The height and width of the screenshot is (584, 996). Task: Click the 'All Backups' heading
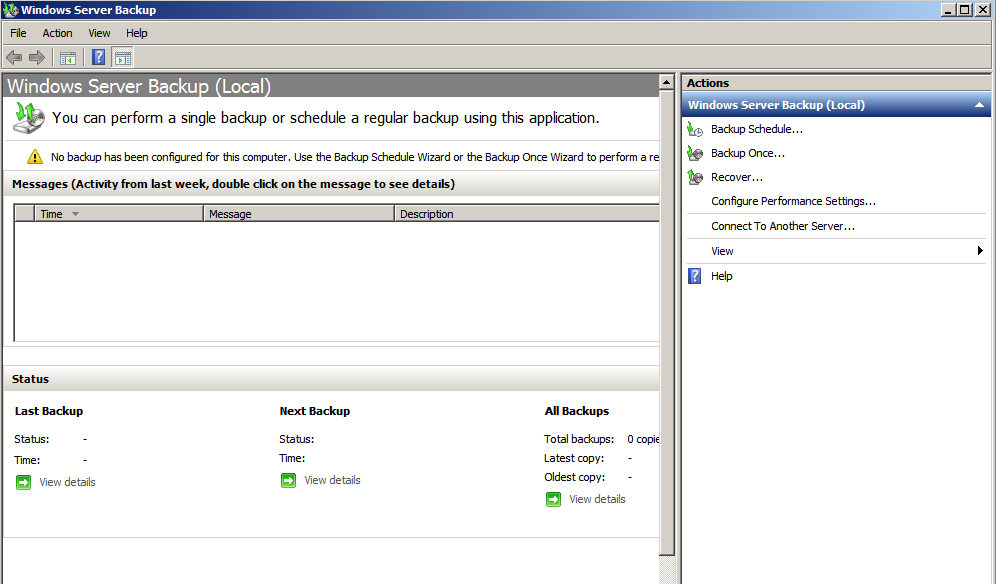coord(577,411)
